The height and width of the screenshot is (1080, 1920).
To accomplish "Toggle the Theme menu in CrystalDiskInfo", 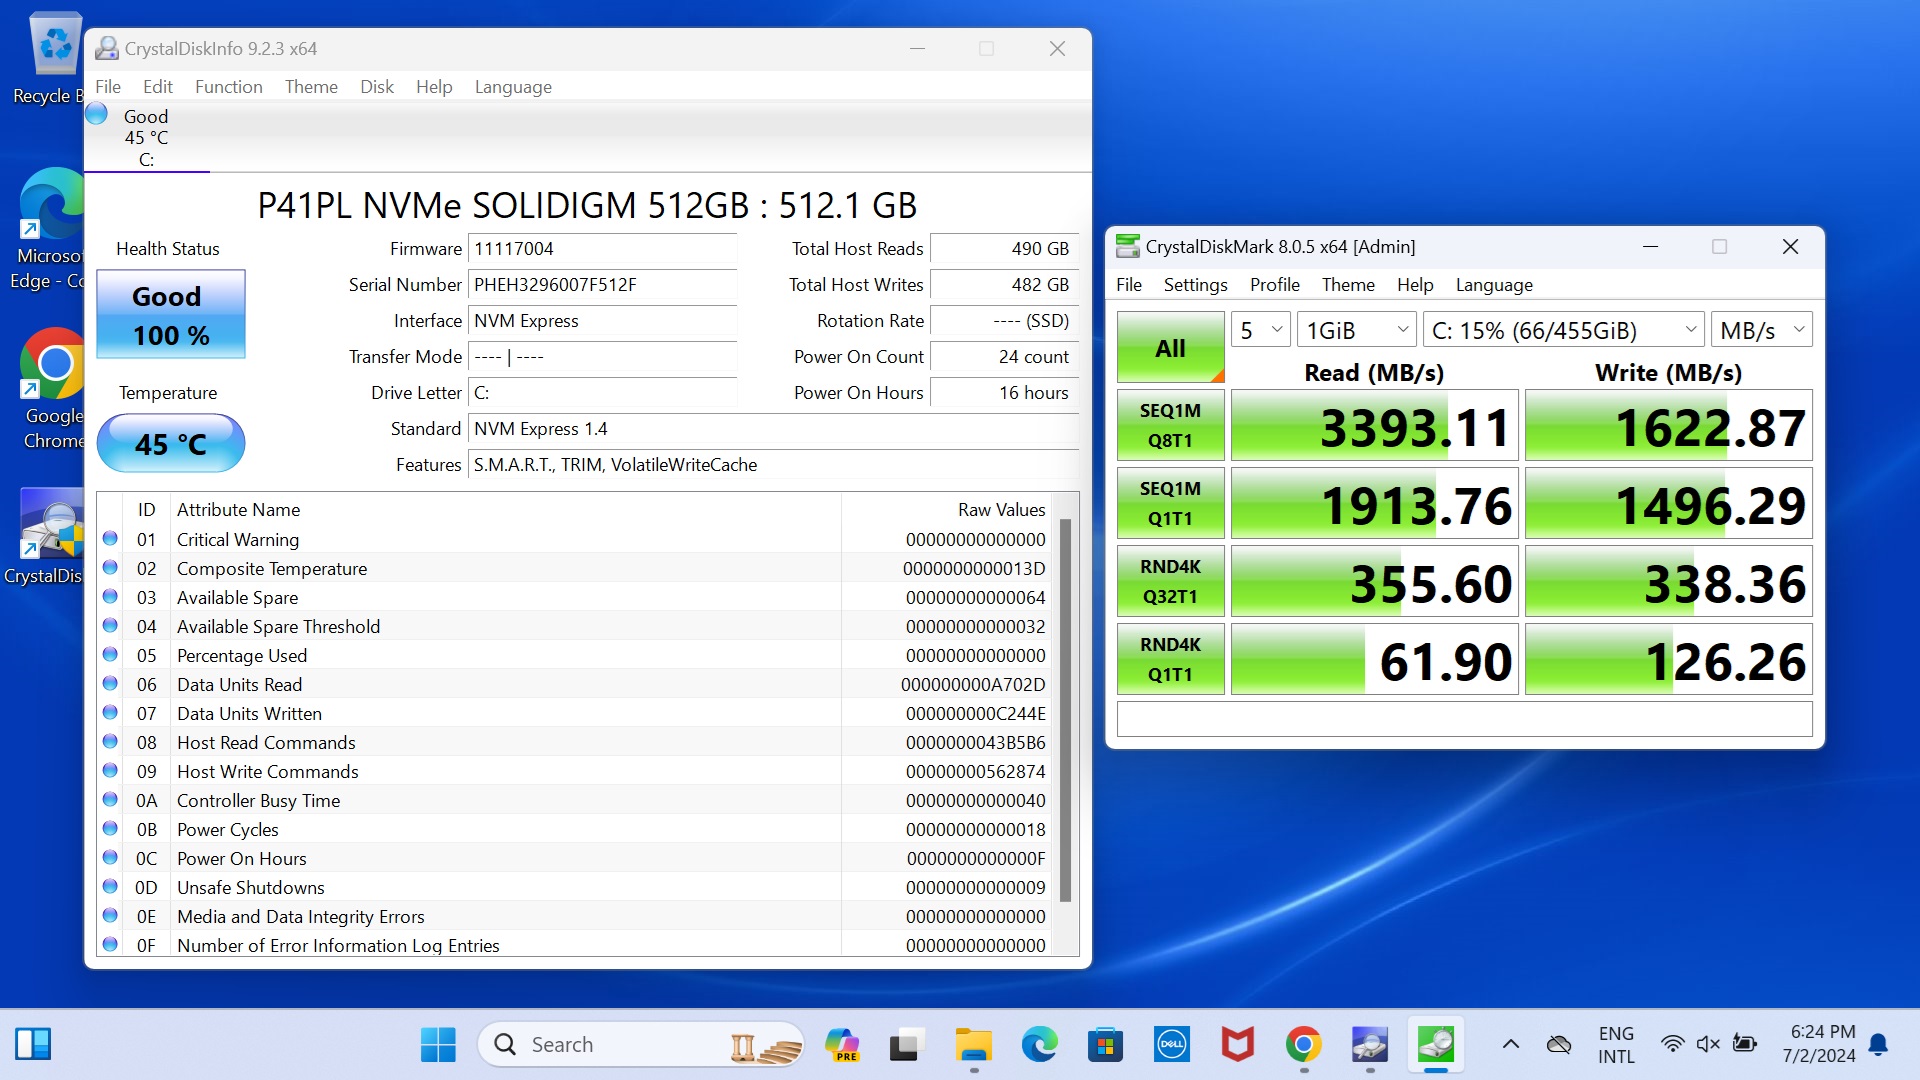I will coord(309,86).
